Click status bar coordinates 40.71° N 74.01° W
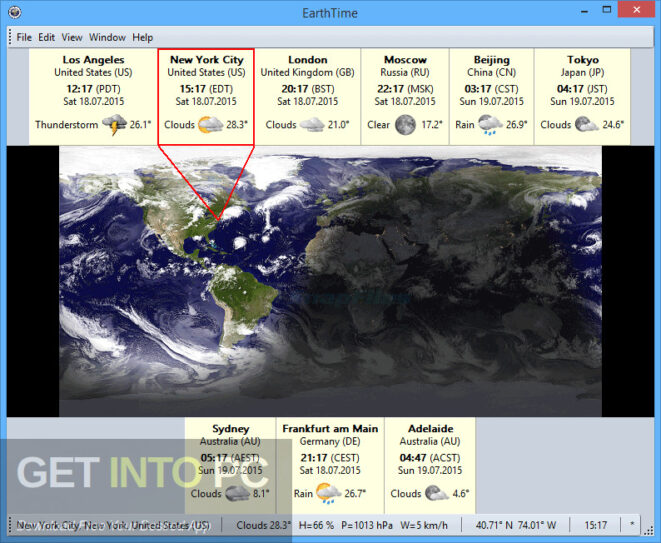This screenshot has width=661, height=543. pos(516,525)
